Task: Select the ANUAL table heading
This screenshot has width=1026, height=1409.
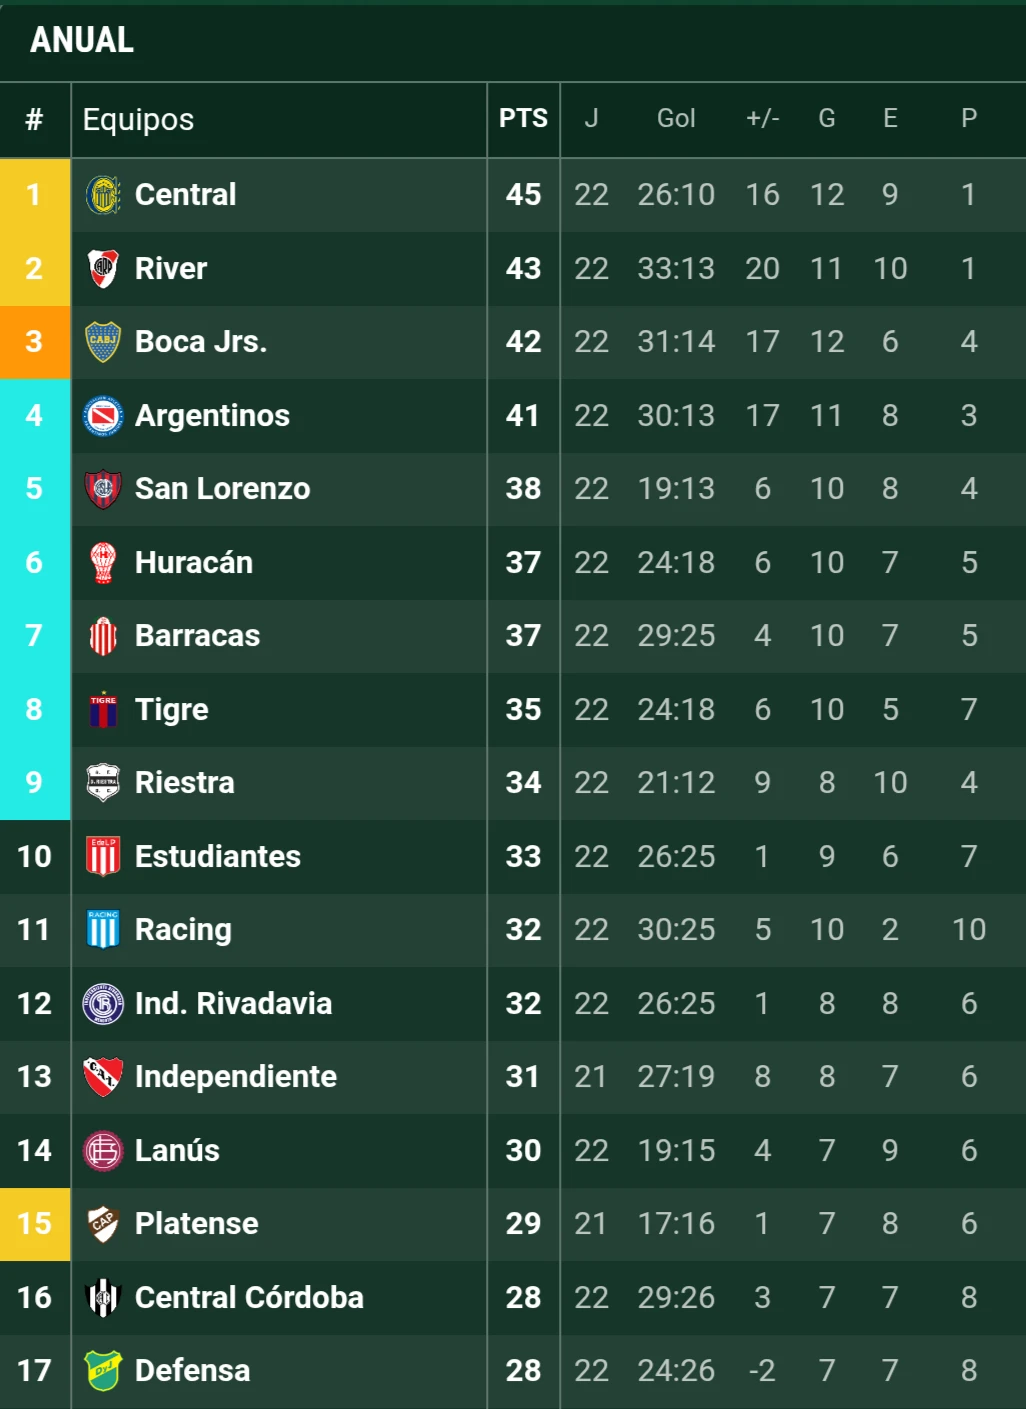Action: pos(82,40)
